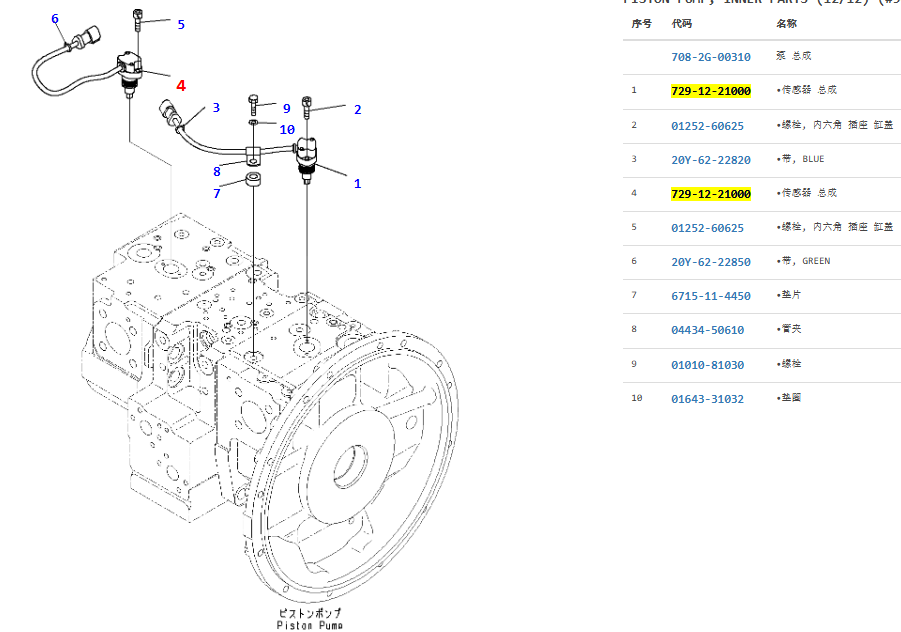Image resolution: width=901 pixels, height=632 pixels.
Task: Open highlighted 729-12-21000 link in row 1
Action: click(x=711, y=91)
